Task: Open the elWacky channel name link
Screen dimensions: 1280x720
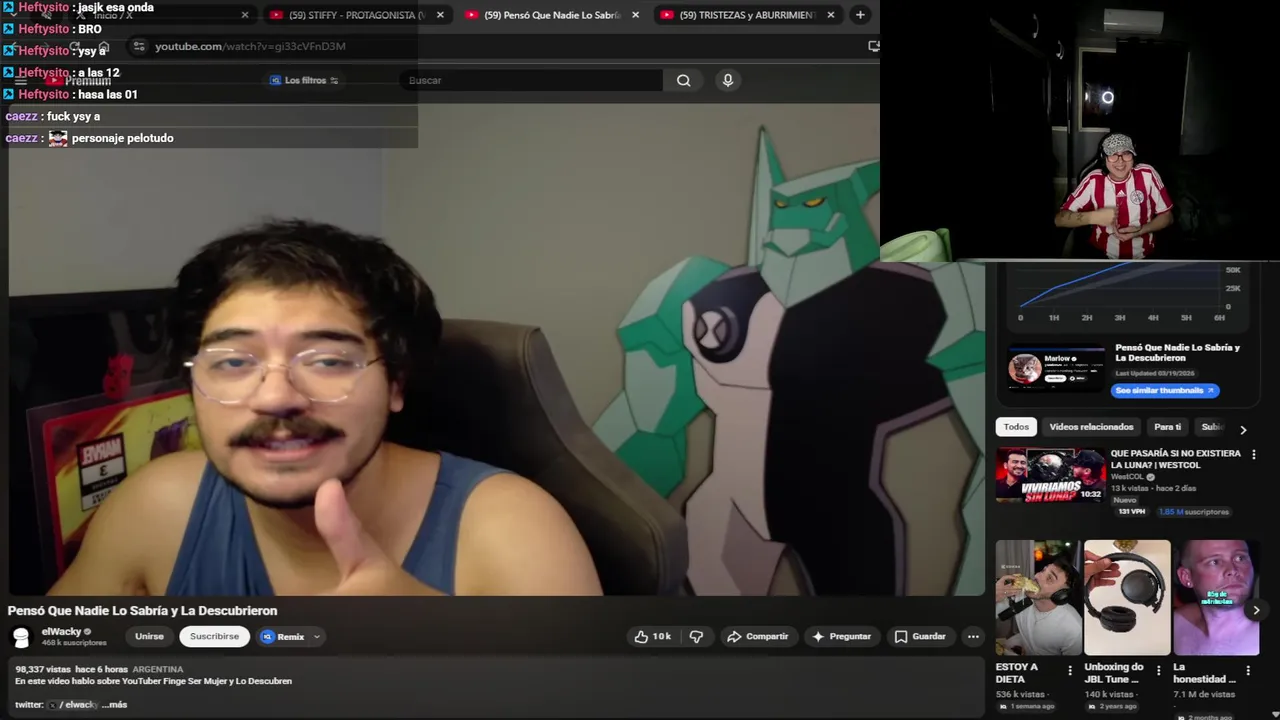Action: point(61,632)
